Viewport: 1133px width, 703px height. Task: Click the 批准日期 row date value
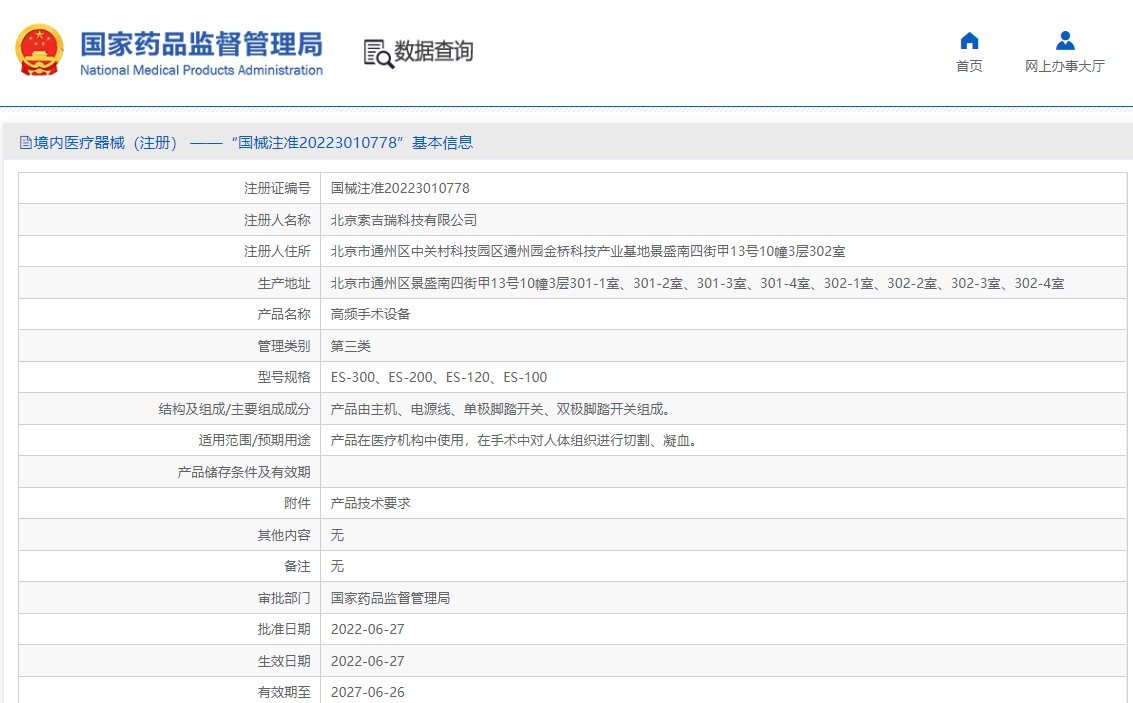[367, 629]
